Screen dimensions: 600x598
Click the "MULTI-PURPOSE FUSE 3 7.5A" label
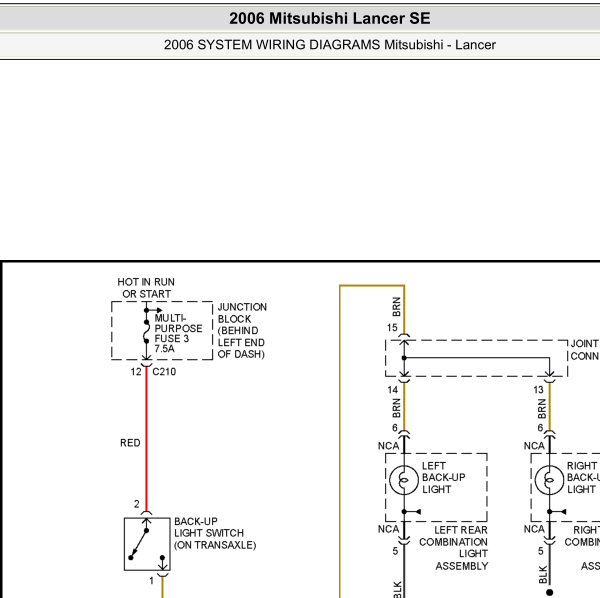[x=178, y=333]
